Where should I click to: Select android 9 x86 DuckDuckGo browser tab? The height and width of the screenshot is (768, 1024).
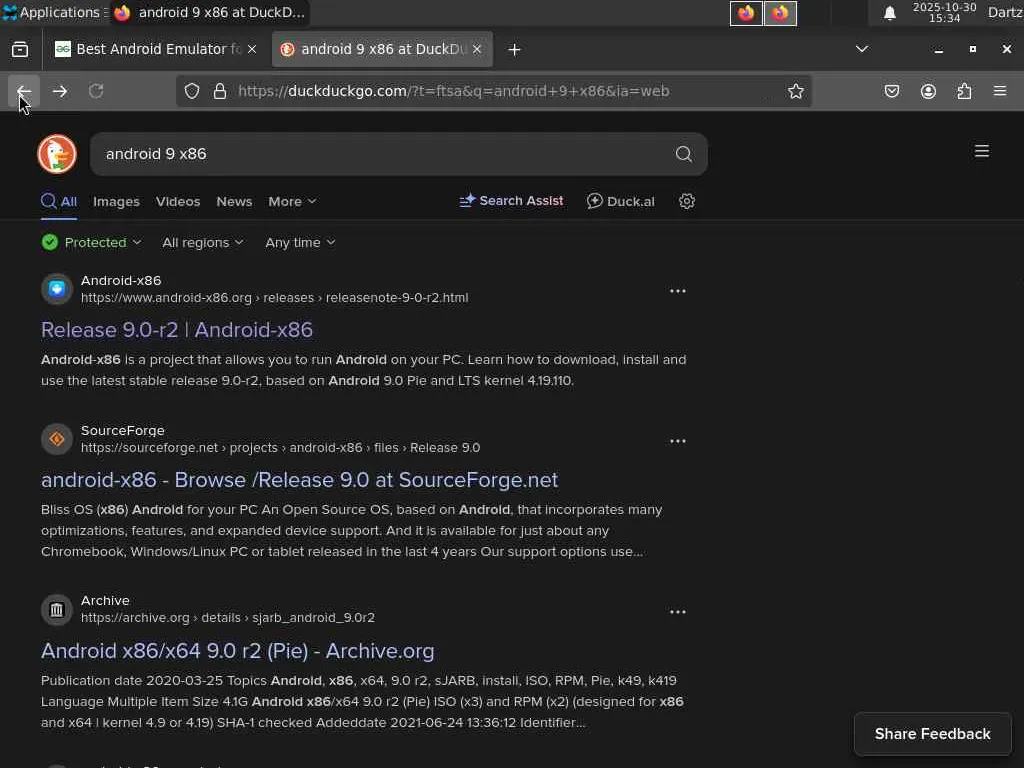[382, 49]
